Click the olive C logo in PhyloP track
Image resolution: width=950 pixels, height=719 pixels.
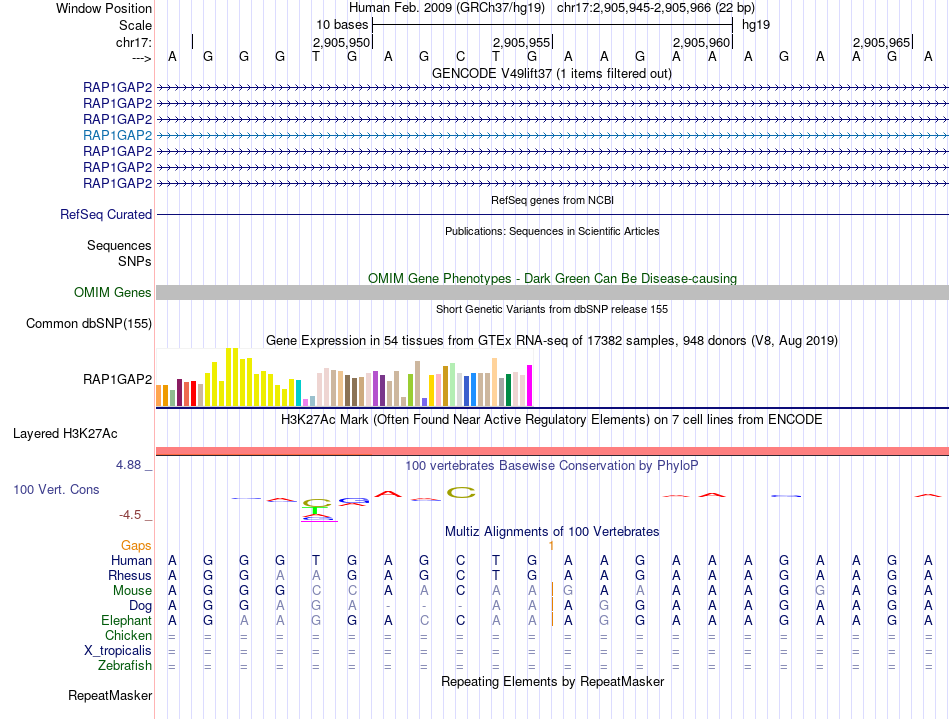(x=461, y=492)
